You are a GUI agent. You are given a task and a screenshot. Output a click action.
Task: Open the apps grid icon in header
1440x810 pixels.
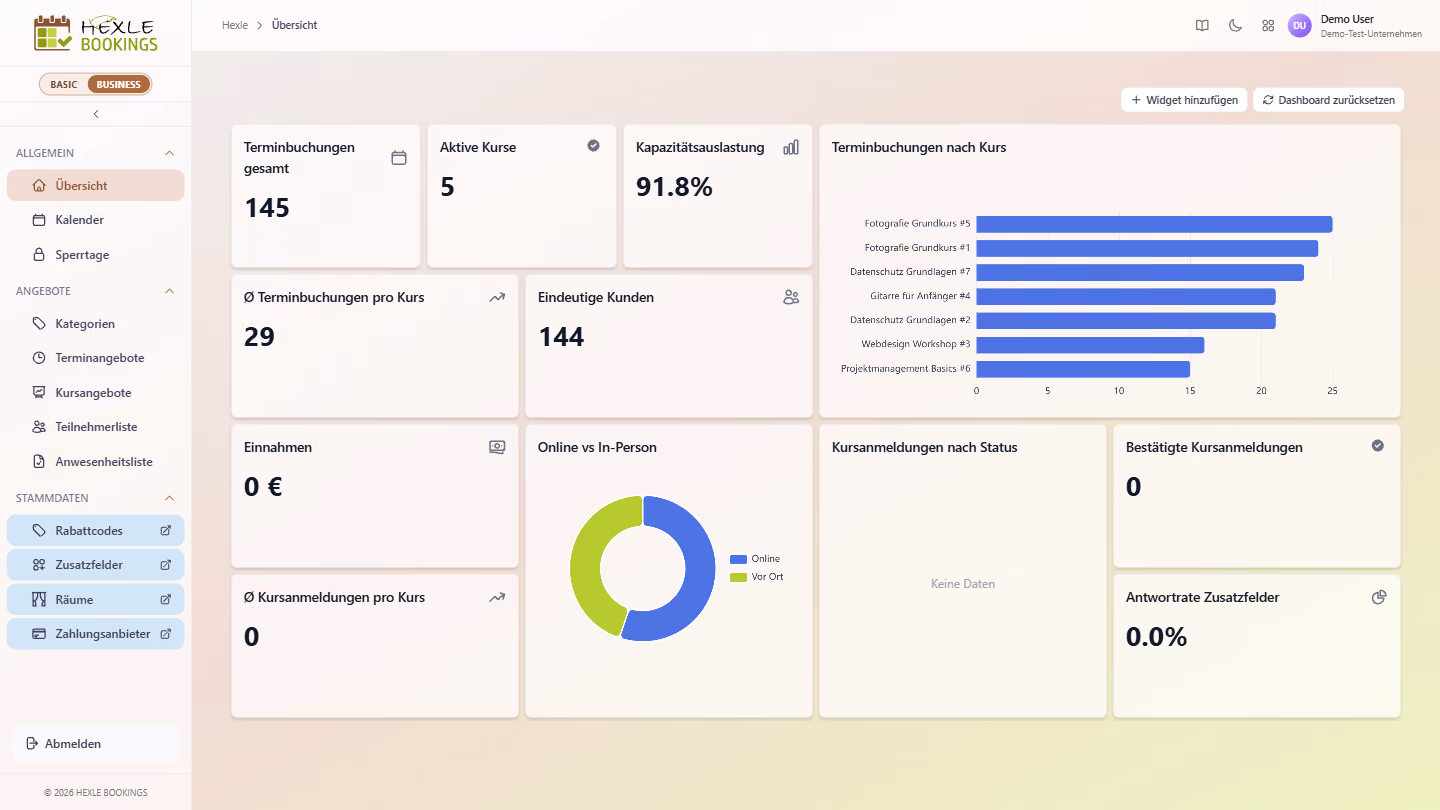pyautogui.click(x=1268, y=25)
